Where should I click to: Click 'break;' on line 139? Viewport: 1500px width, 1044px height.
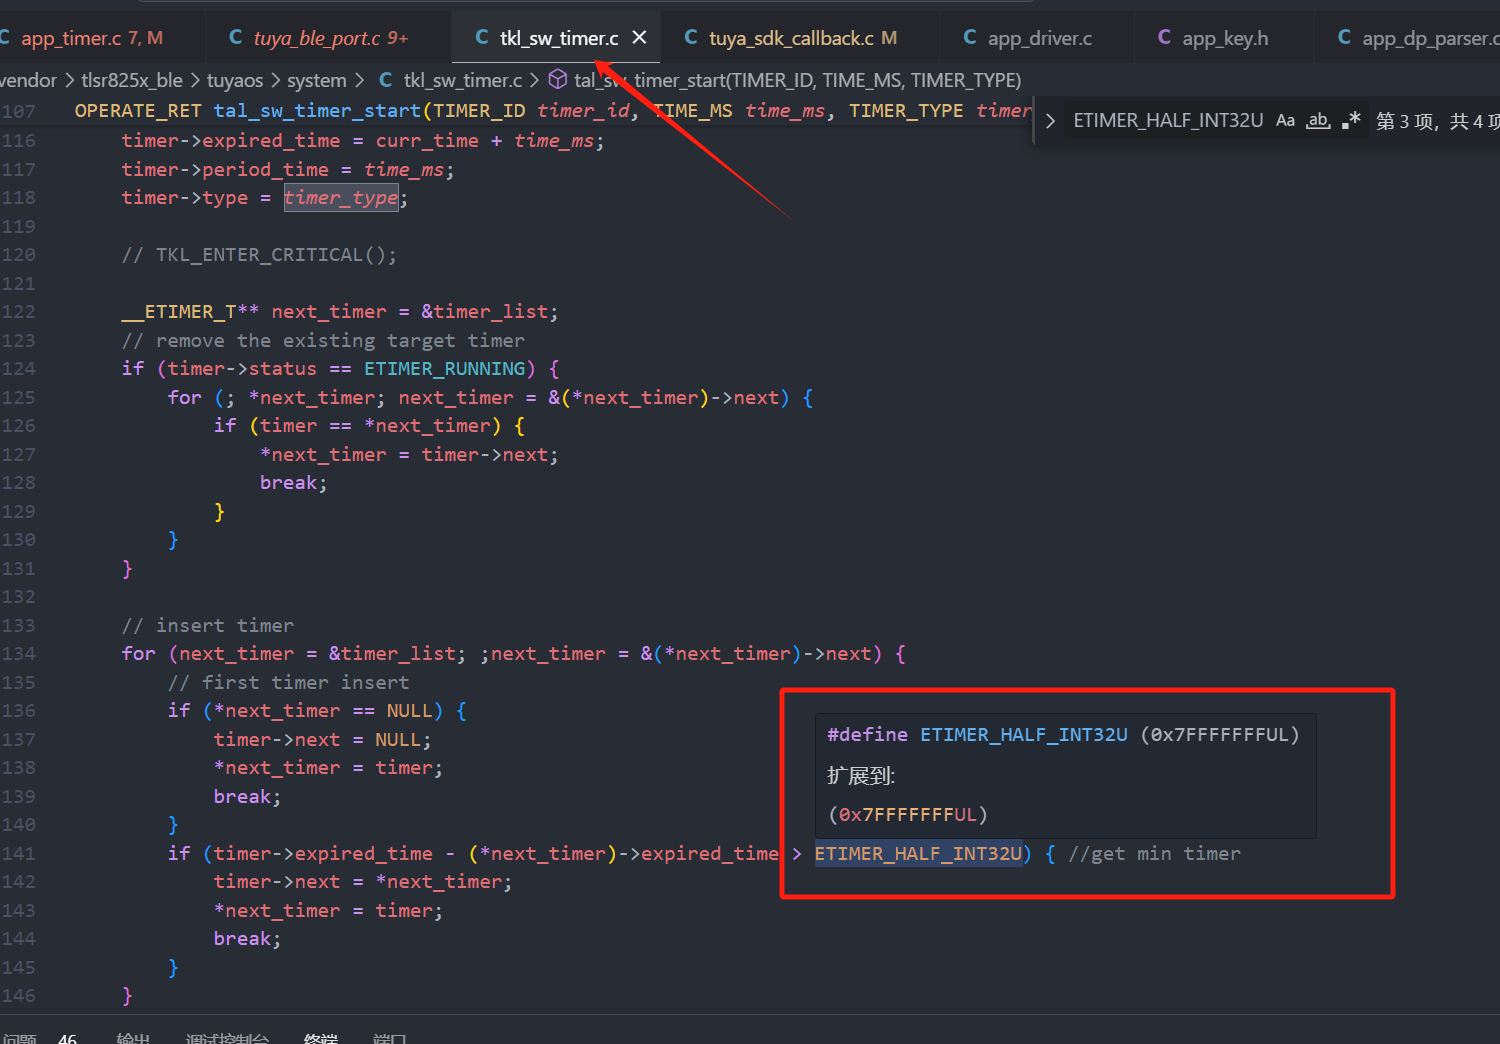tap(248, 797)
